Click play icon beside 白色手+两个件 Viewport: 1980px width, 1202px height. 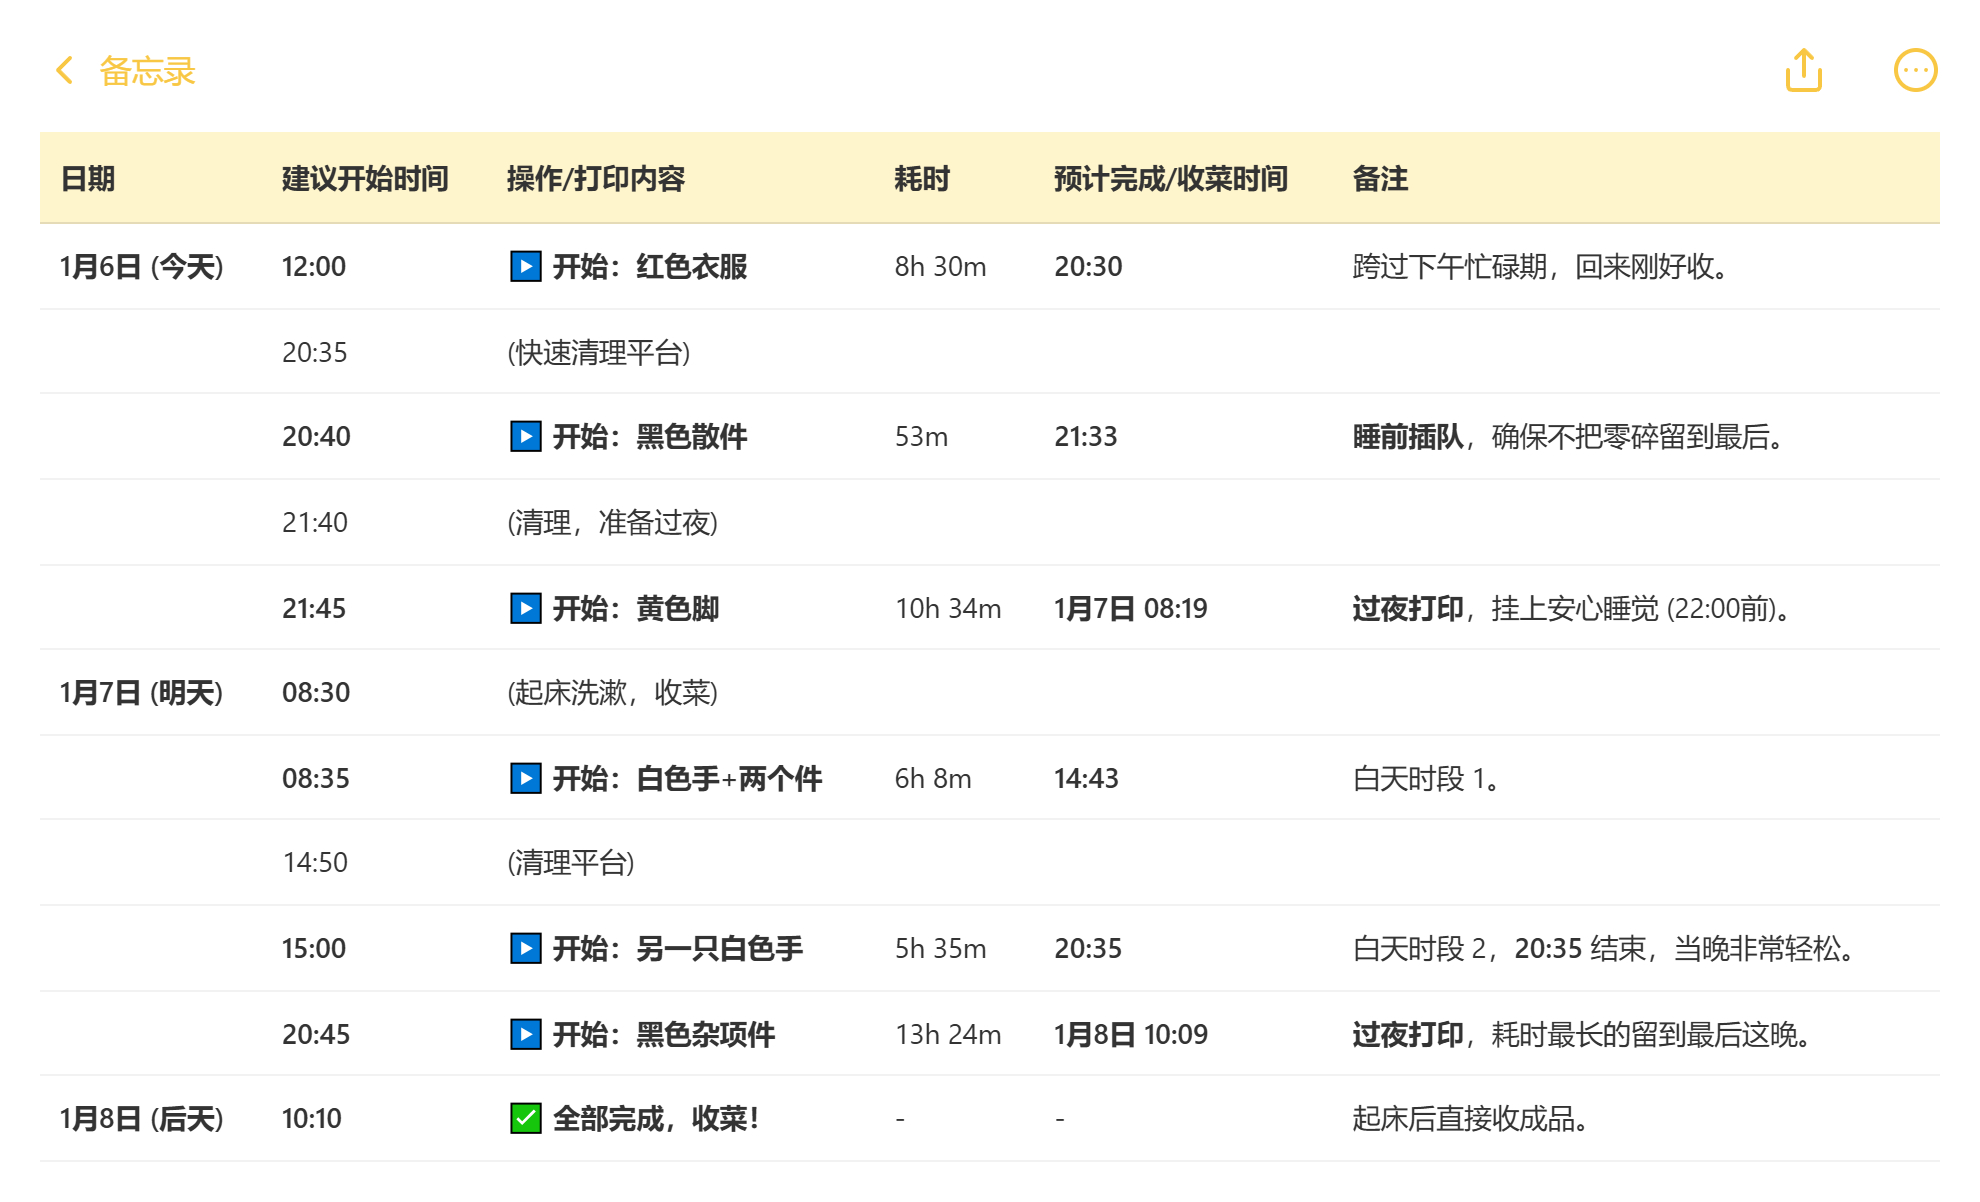click(525, 778)
